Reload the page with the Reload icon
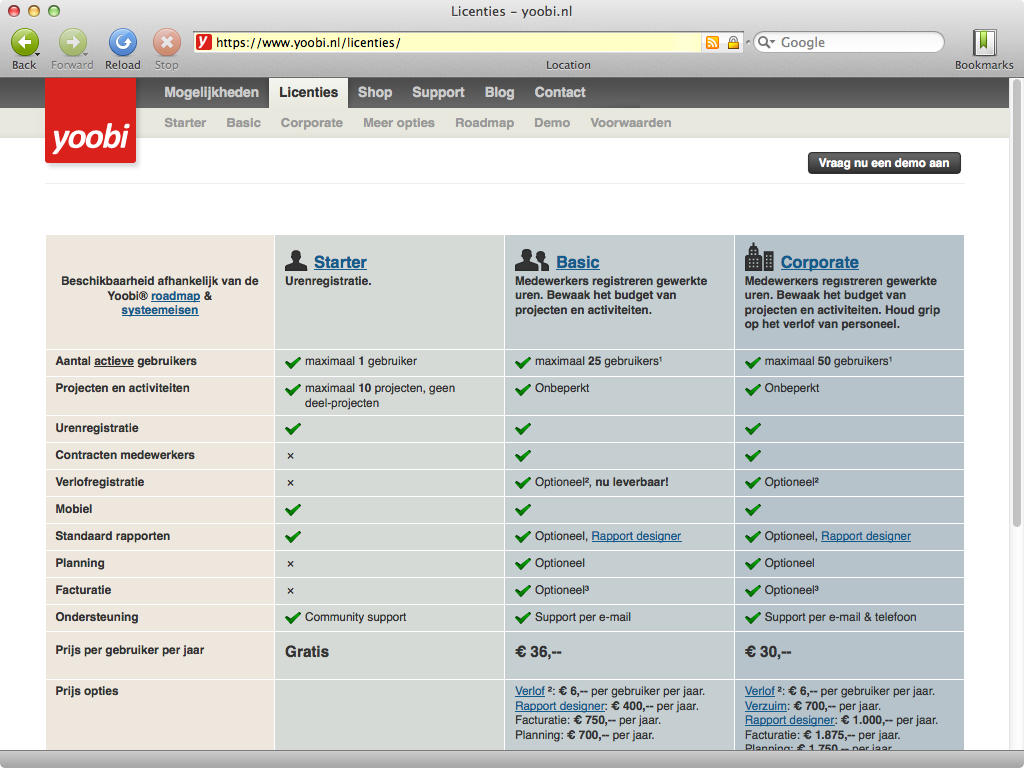Image resolution: width=1024 pixels, height=768 pixels. point(122,42)
